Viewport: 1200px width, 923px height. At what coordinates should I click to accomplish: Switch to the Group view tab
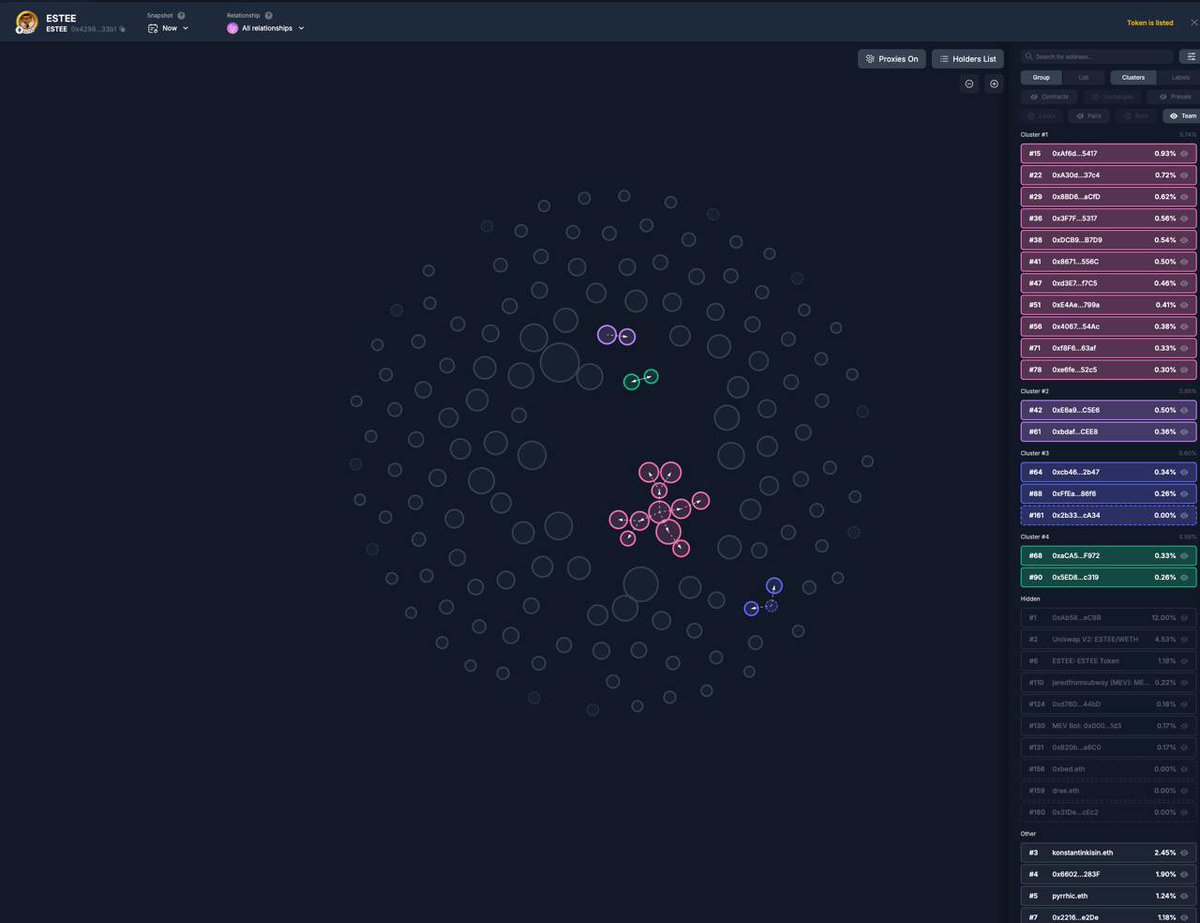1041,77
